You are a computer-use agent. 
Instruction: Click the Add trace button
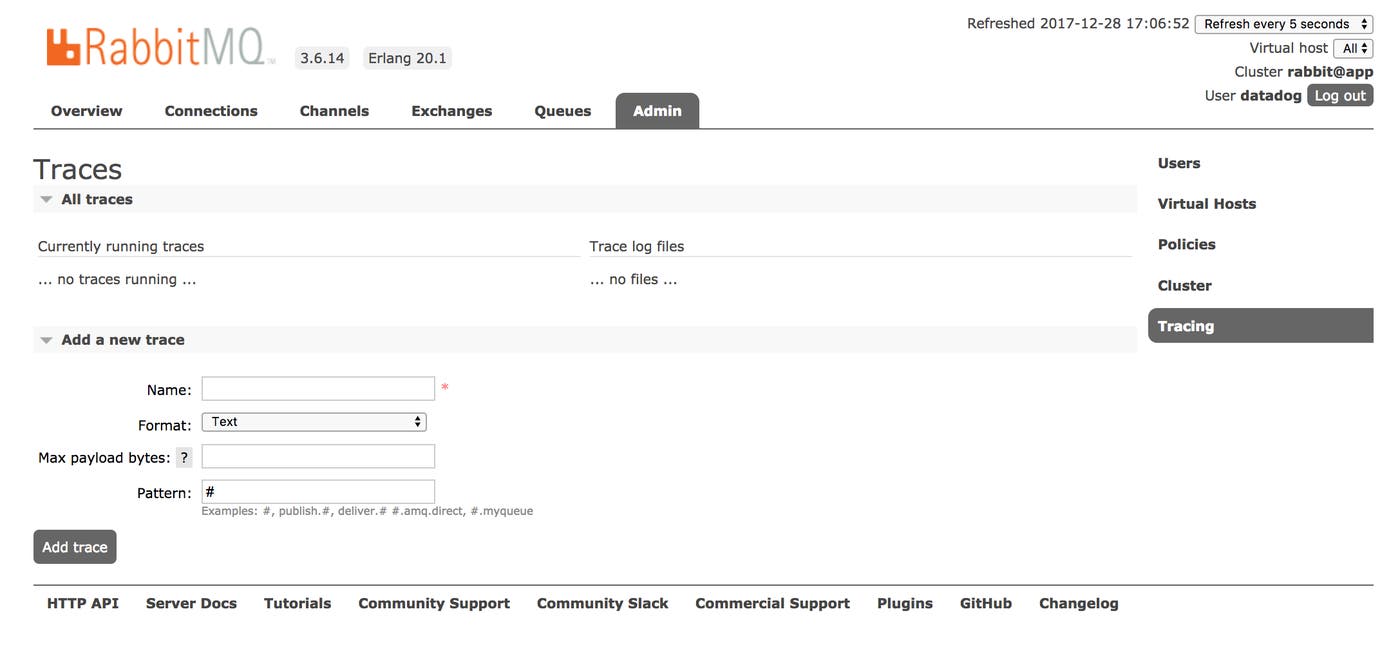click(74, 547)
